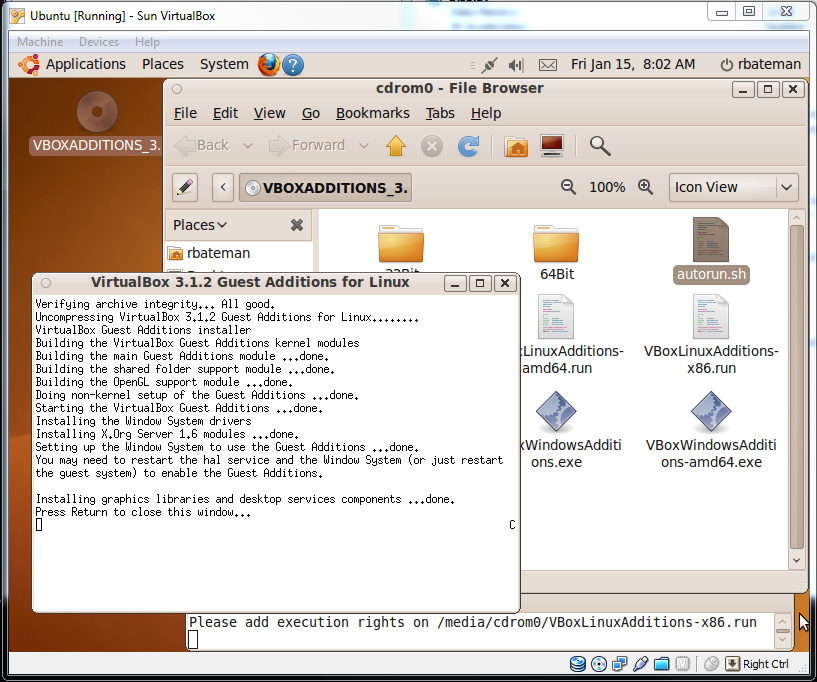Viewport: 817px width, 682px height.
Task: Click the bottom output pane scroll-down arrow
Action: click(782, 641)
